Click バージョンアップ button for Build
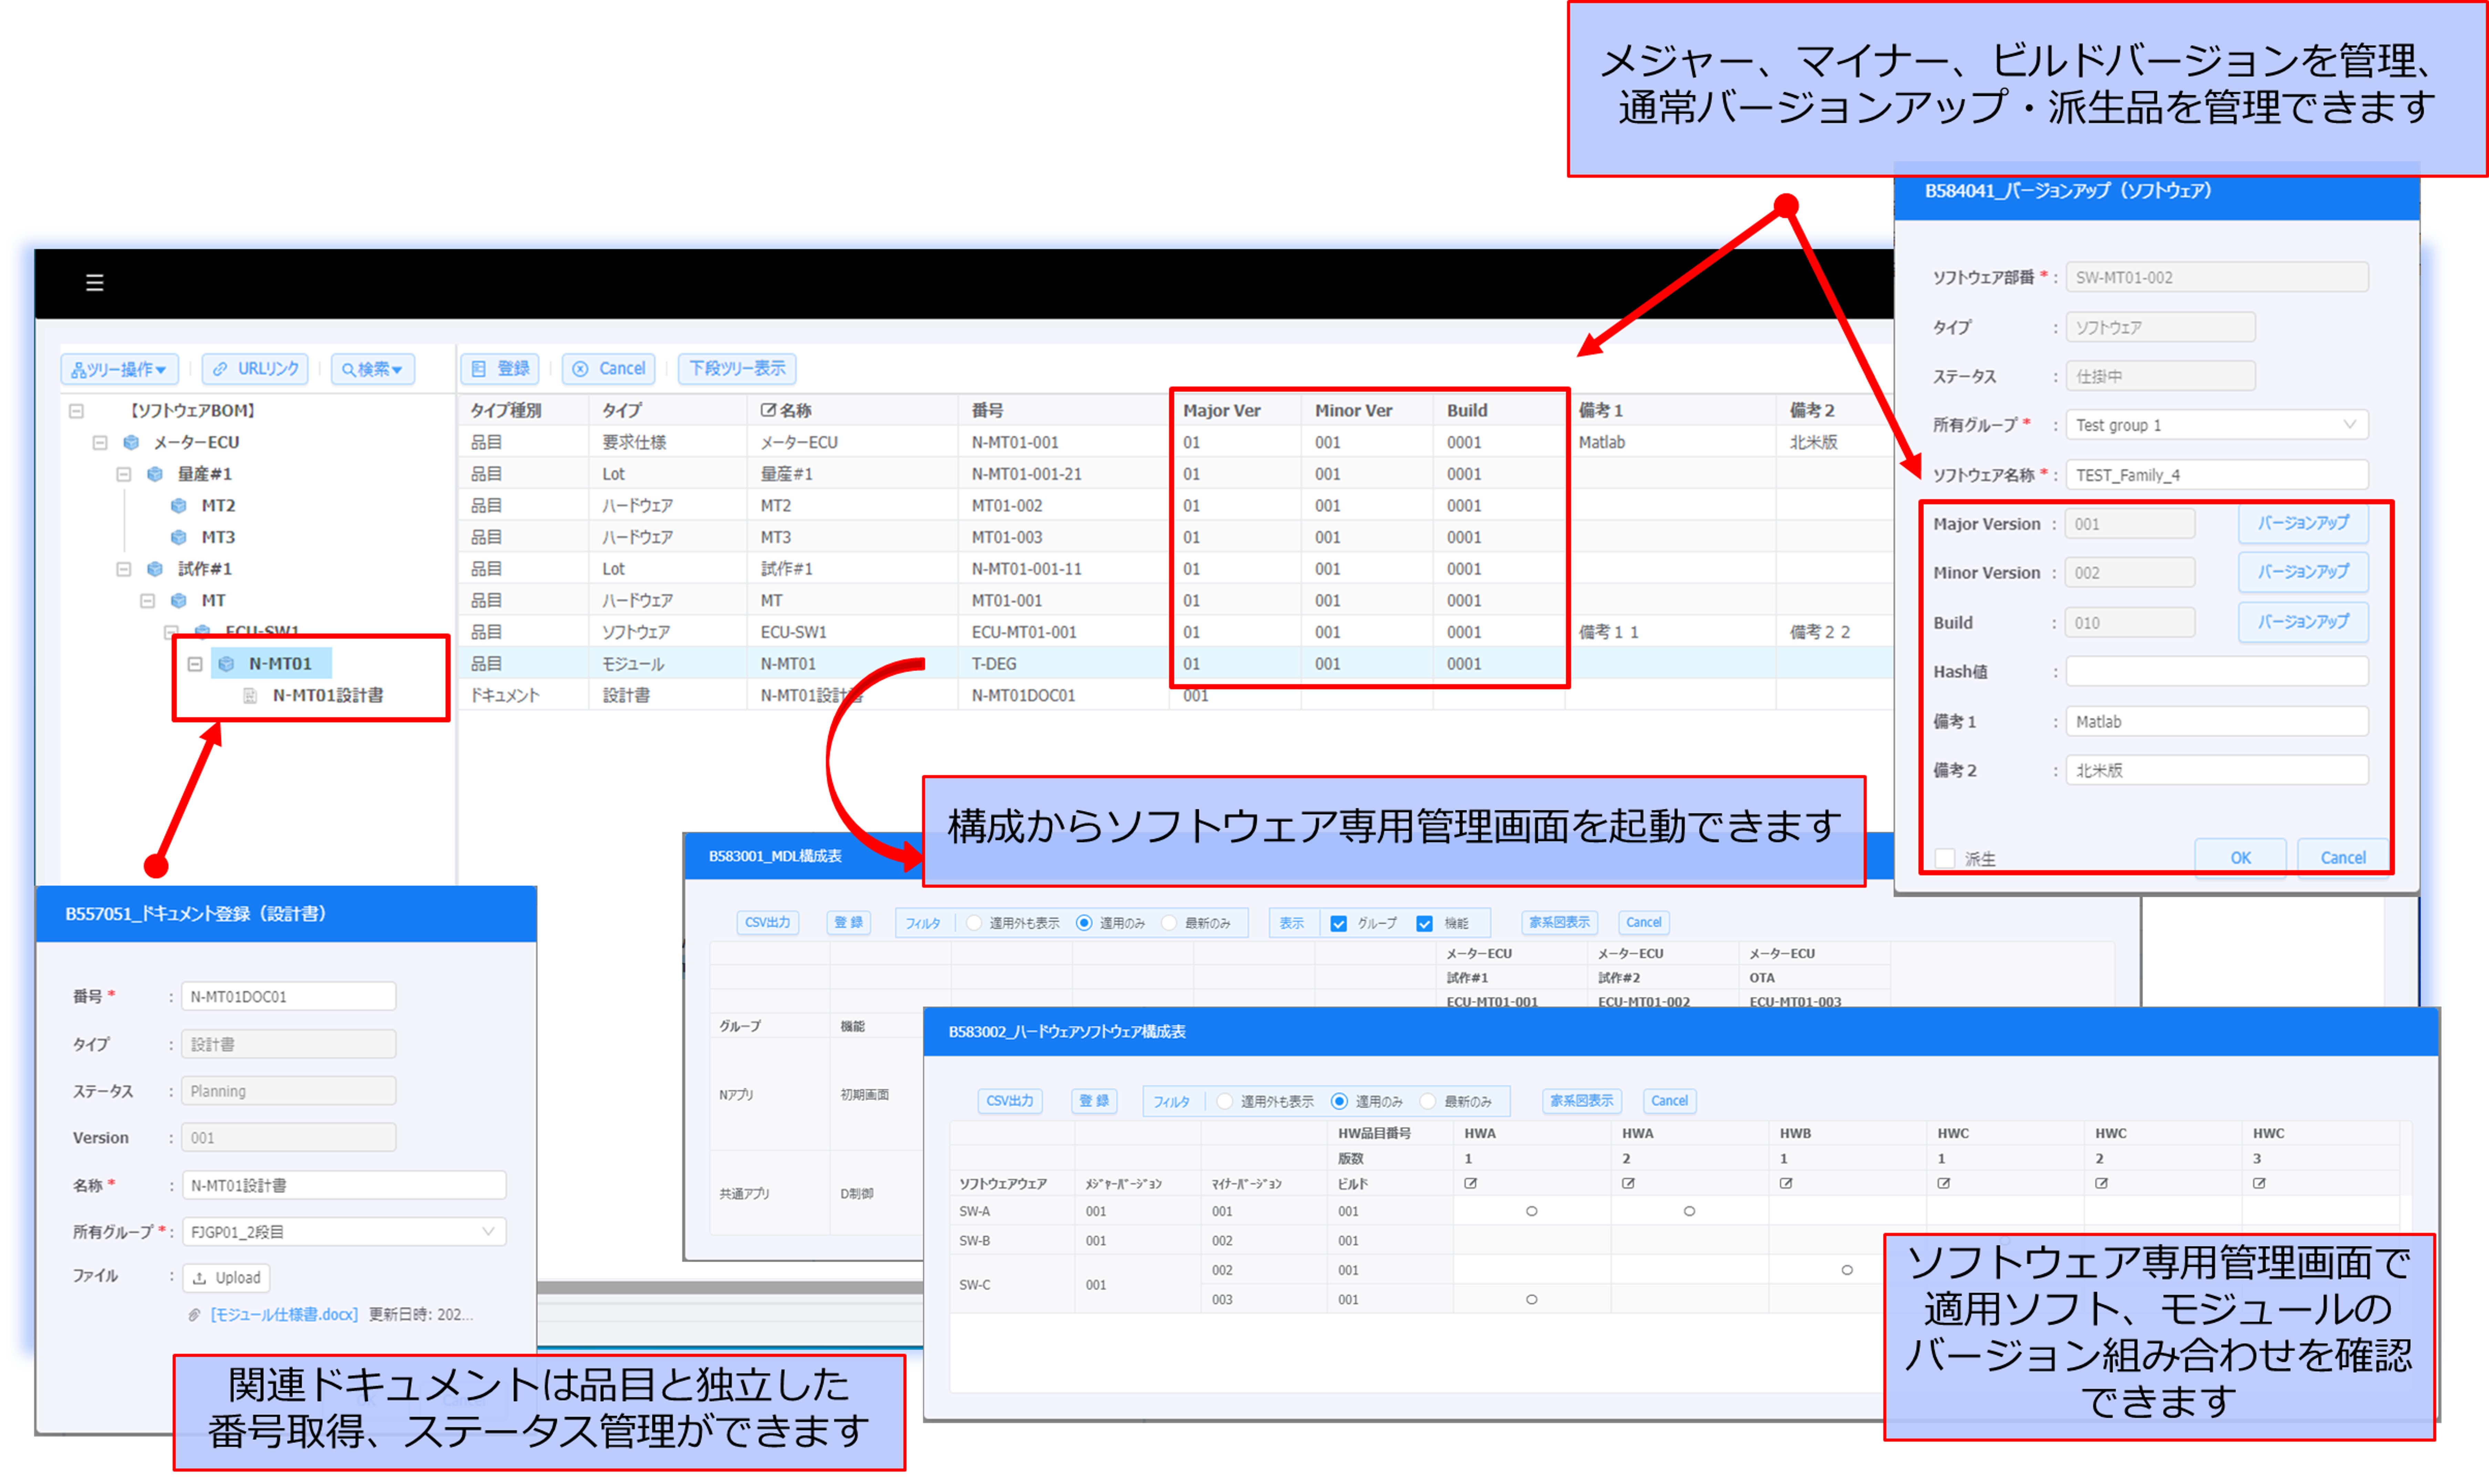 2303,622
